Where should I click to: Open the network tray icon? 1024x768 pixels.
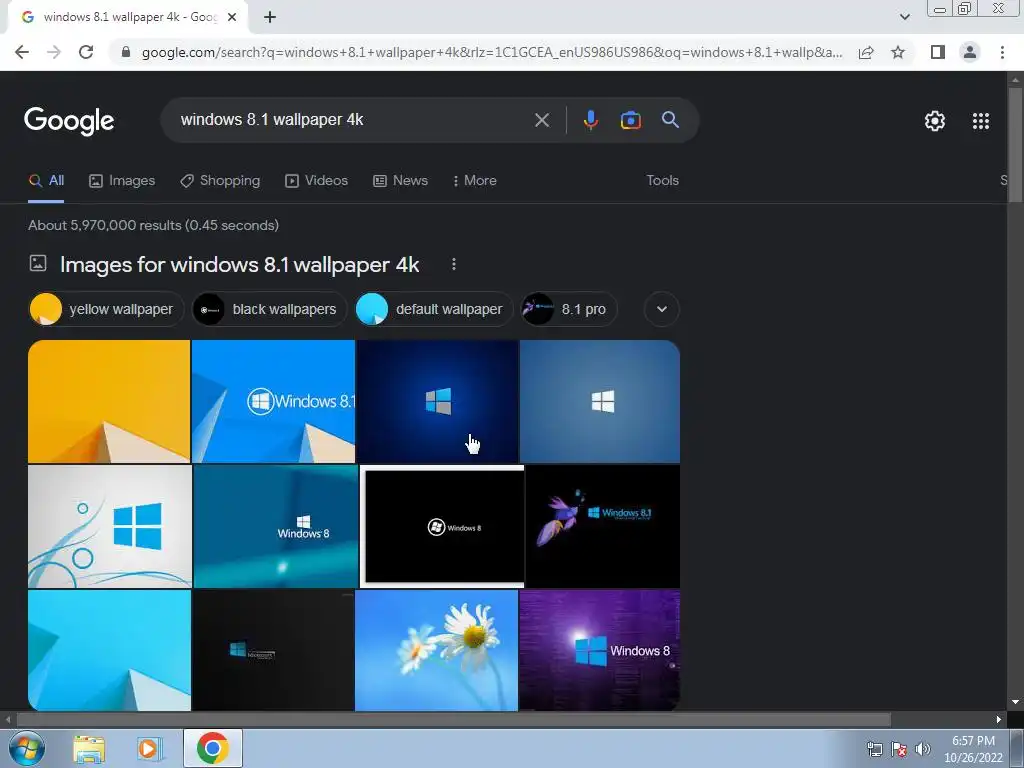[874, 749]
